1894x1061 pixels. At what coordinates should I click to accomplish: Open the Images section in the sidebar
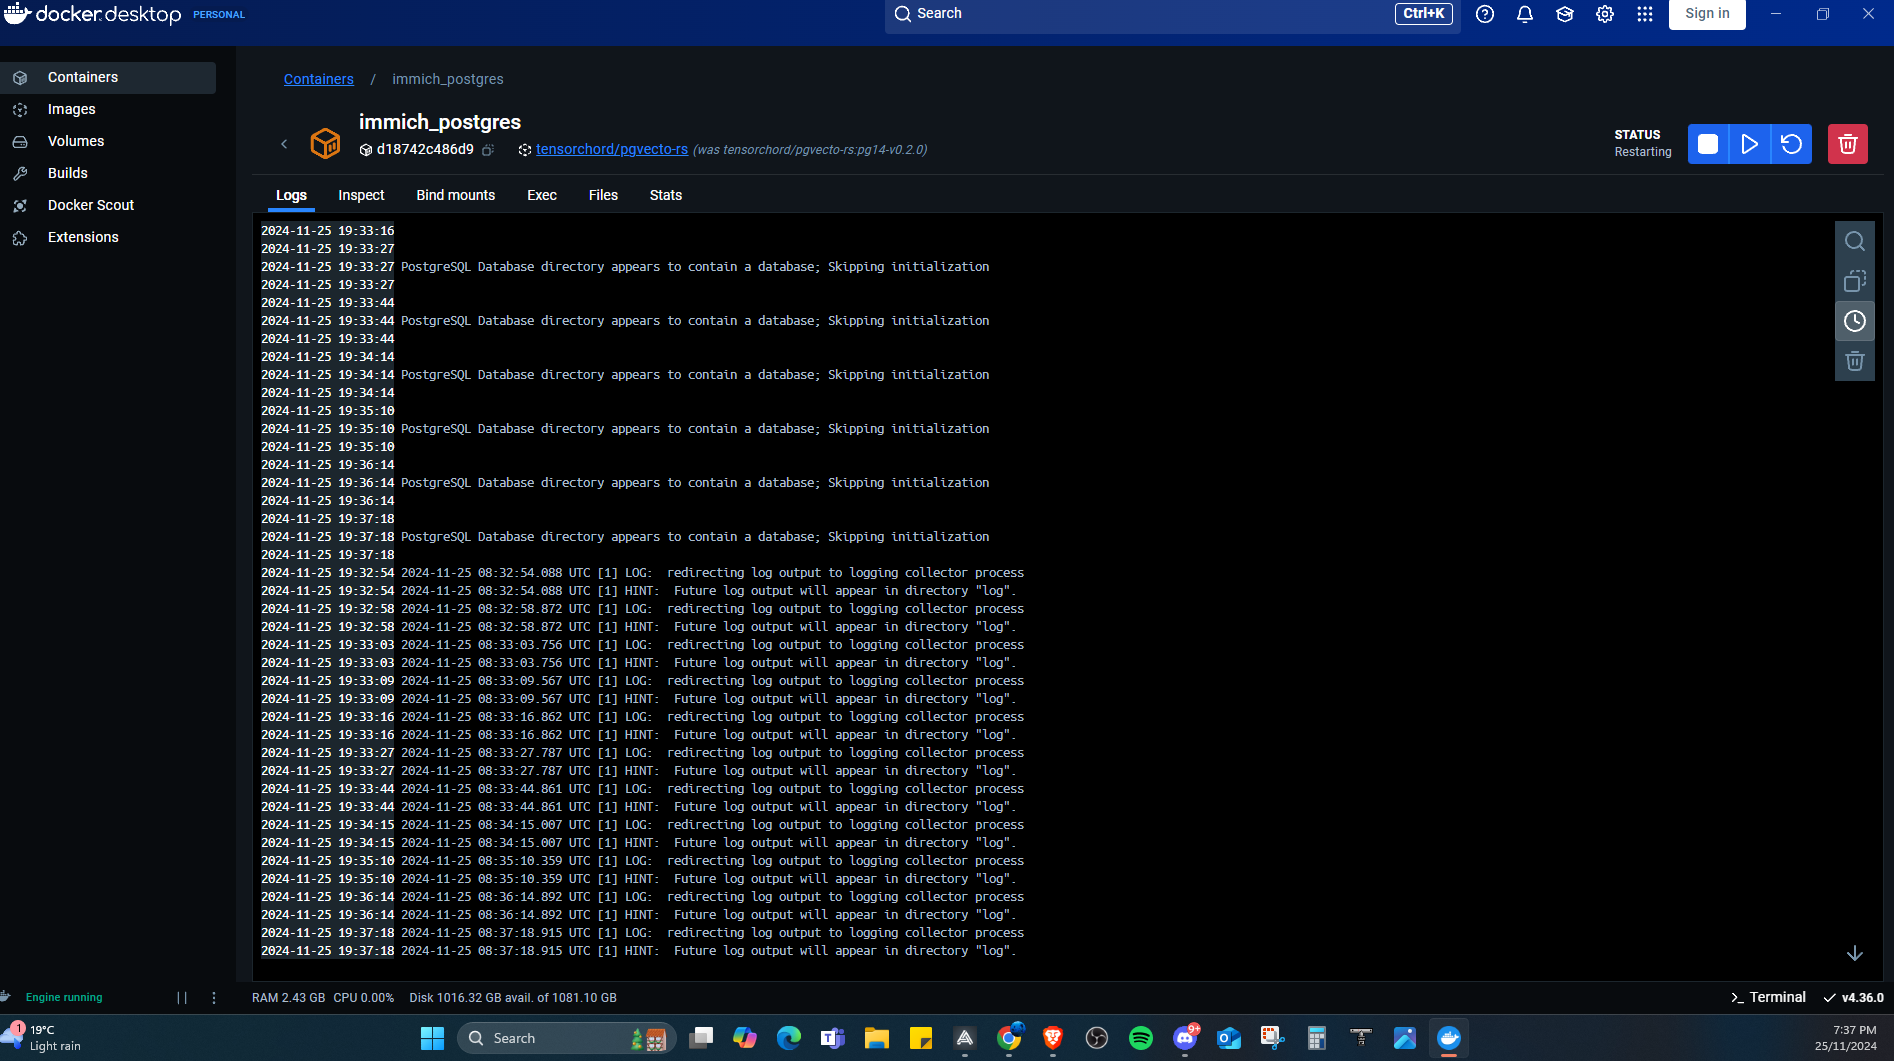[x=108, y=110]
